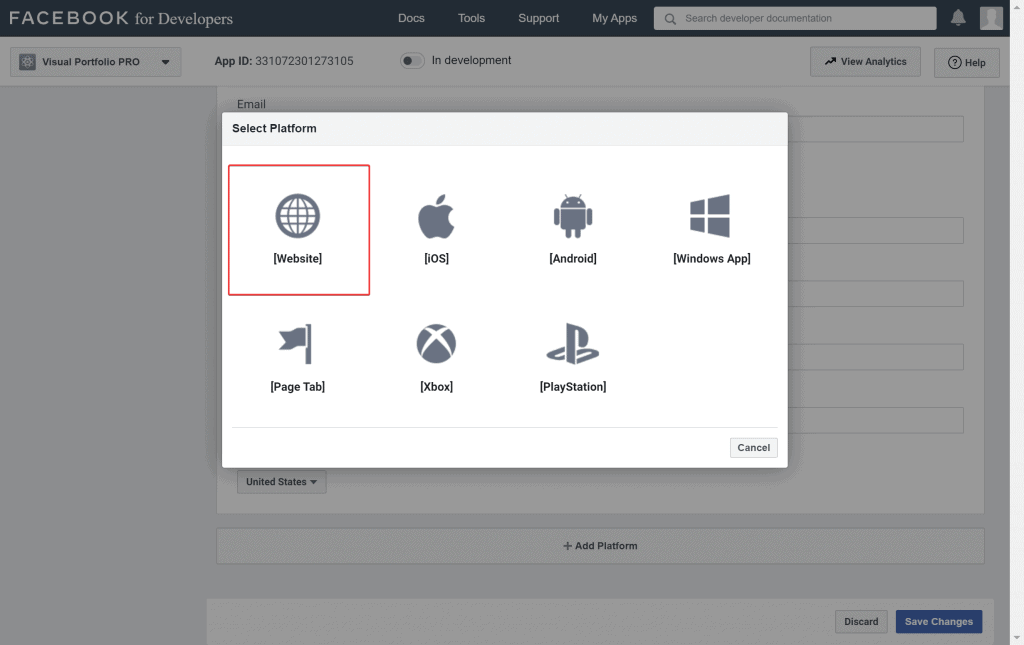Open the Tools menu
The width and height of the screenshot is (1024, 645).
click(472, 18)
